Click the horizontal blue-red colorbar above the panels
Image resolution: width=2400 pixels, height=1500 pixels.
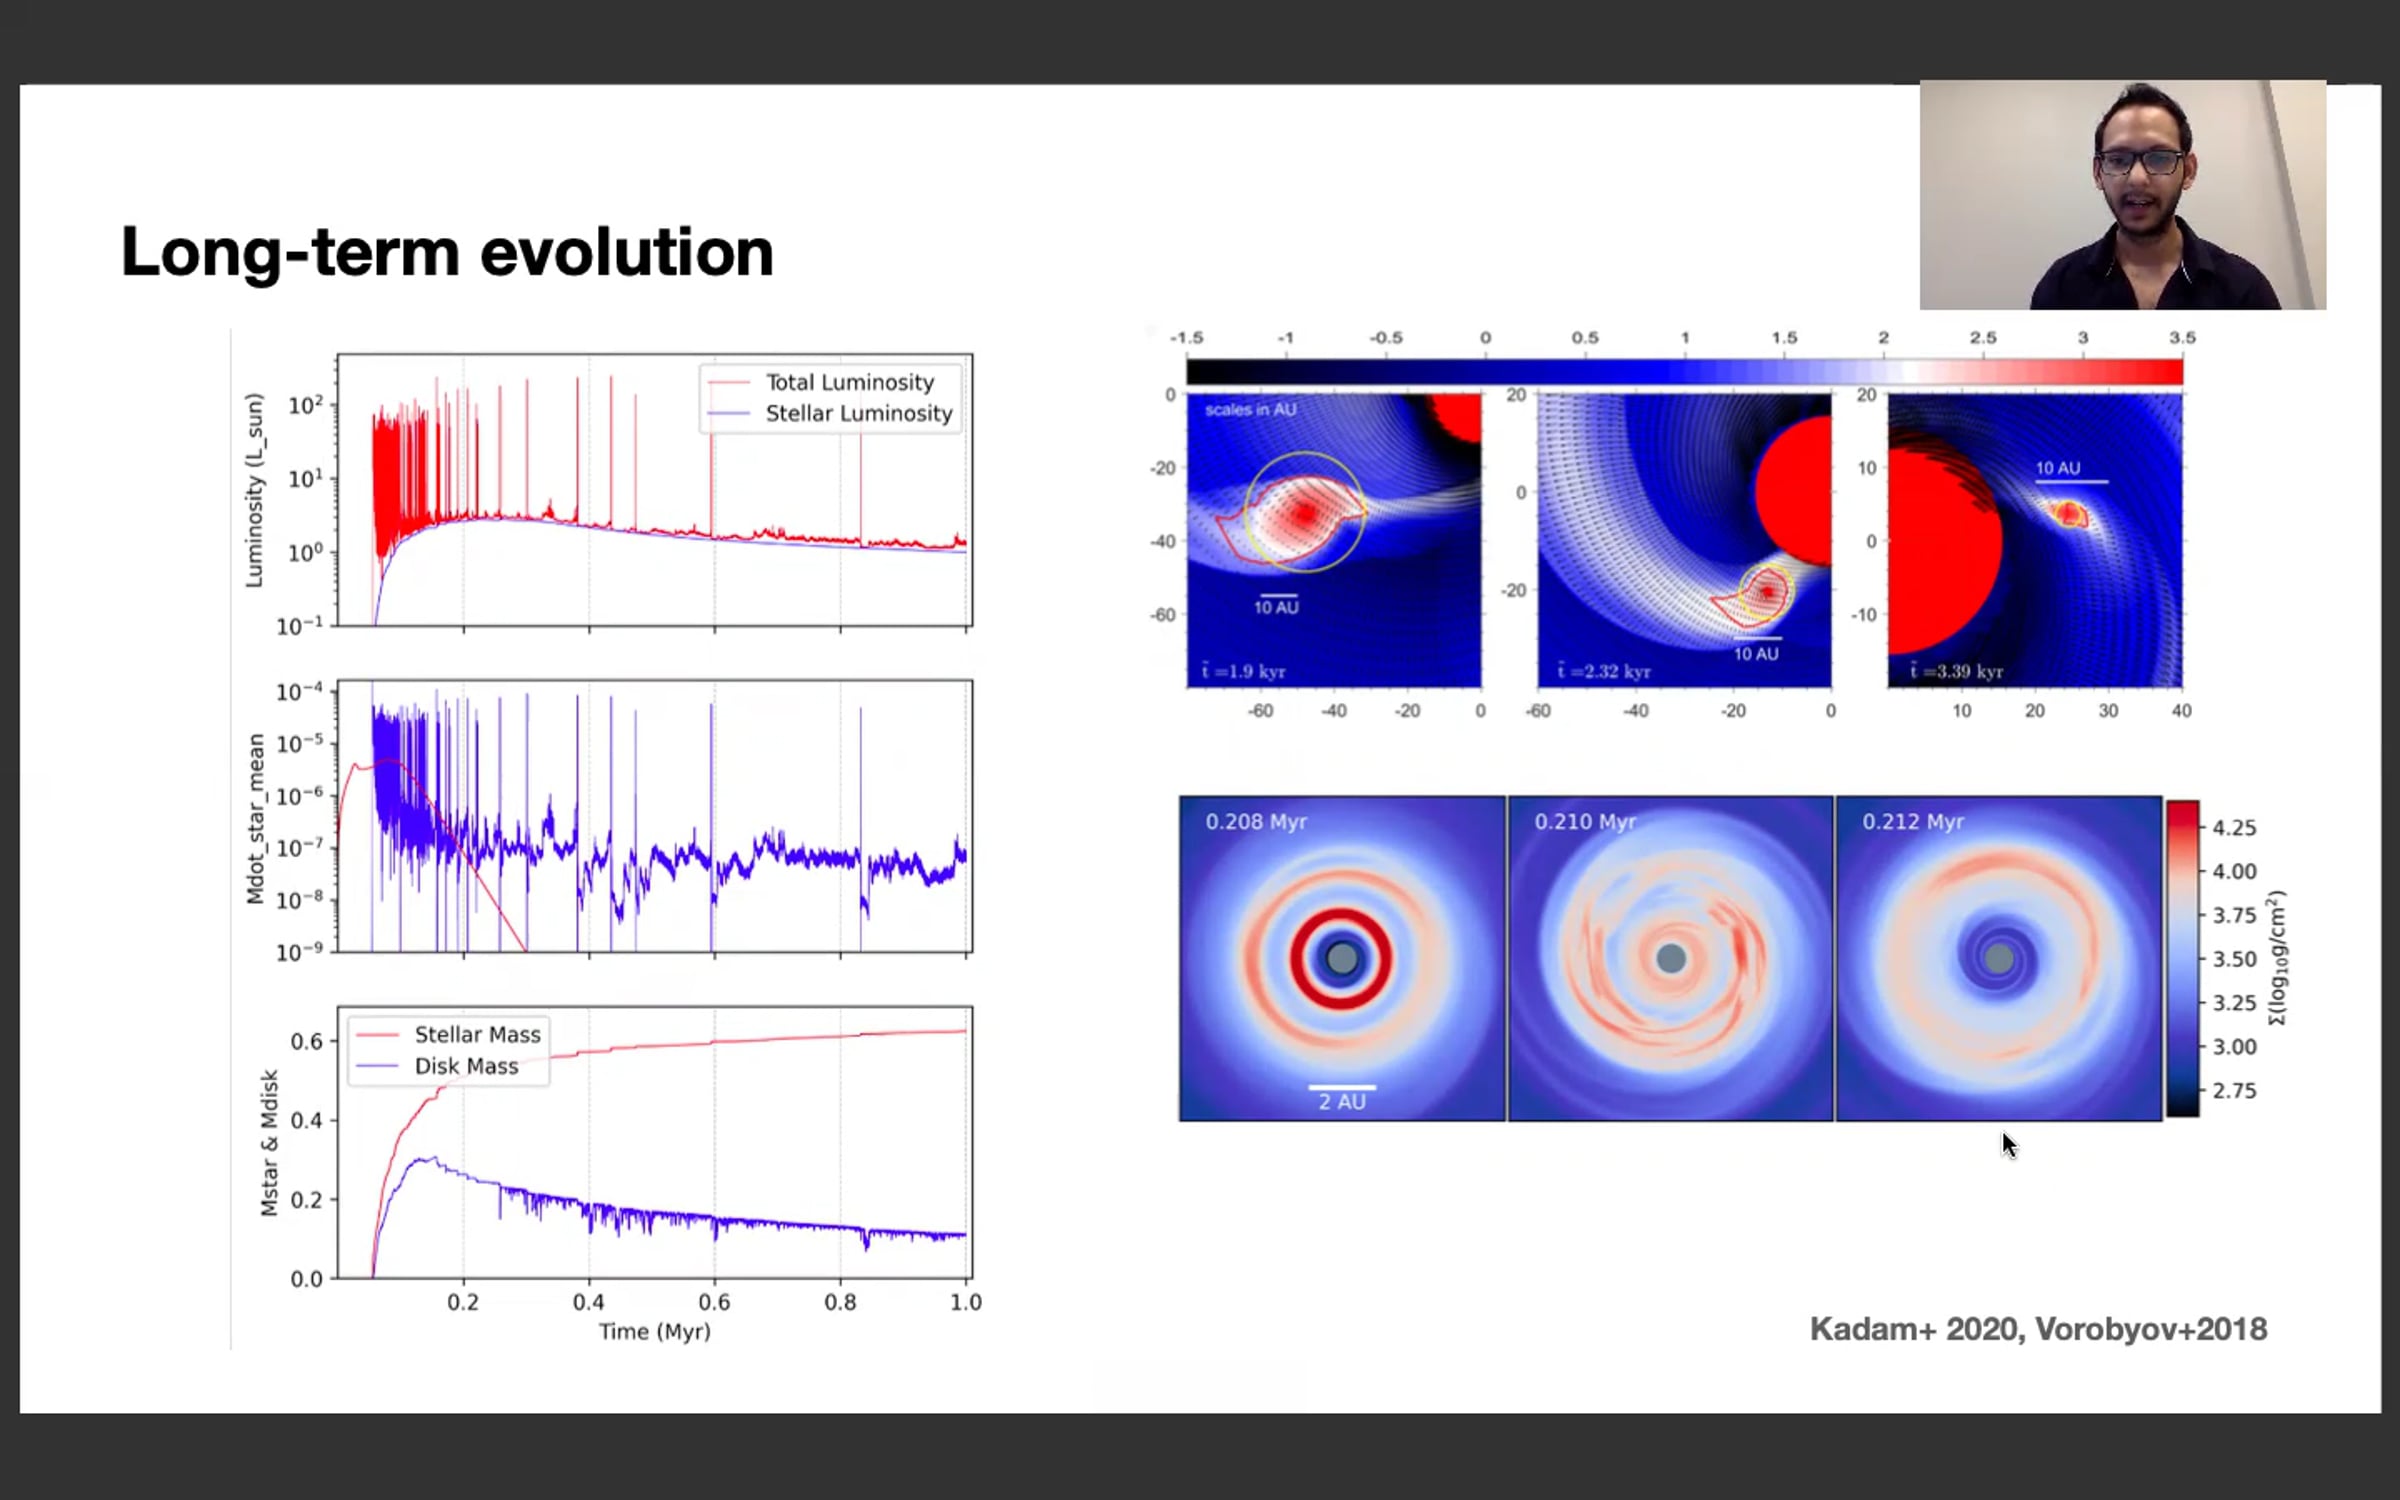click(x=1684, y=372)
